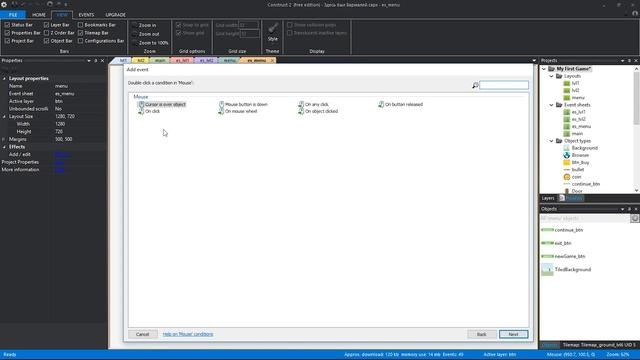640x360 pixels.
Task: Collapse the 'My First Game' project node
Action: (x=544, y=69)
